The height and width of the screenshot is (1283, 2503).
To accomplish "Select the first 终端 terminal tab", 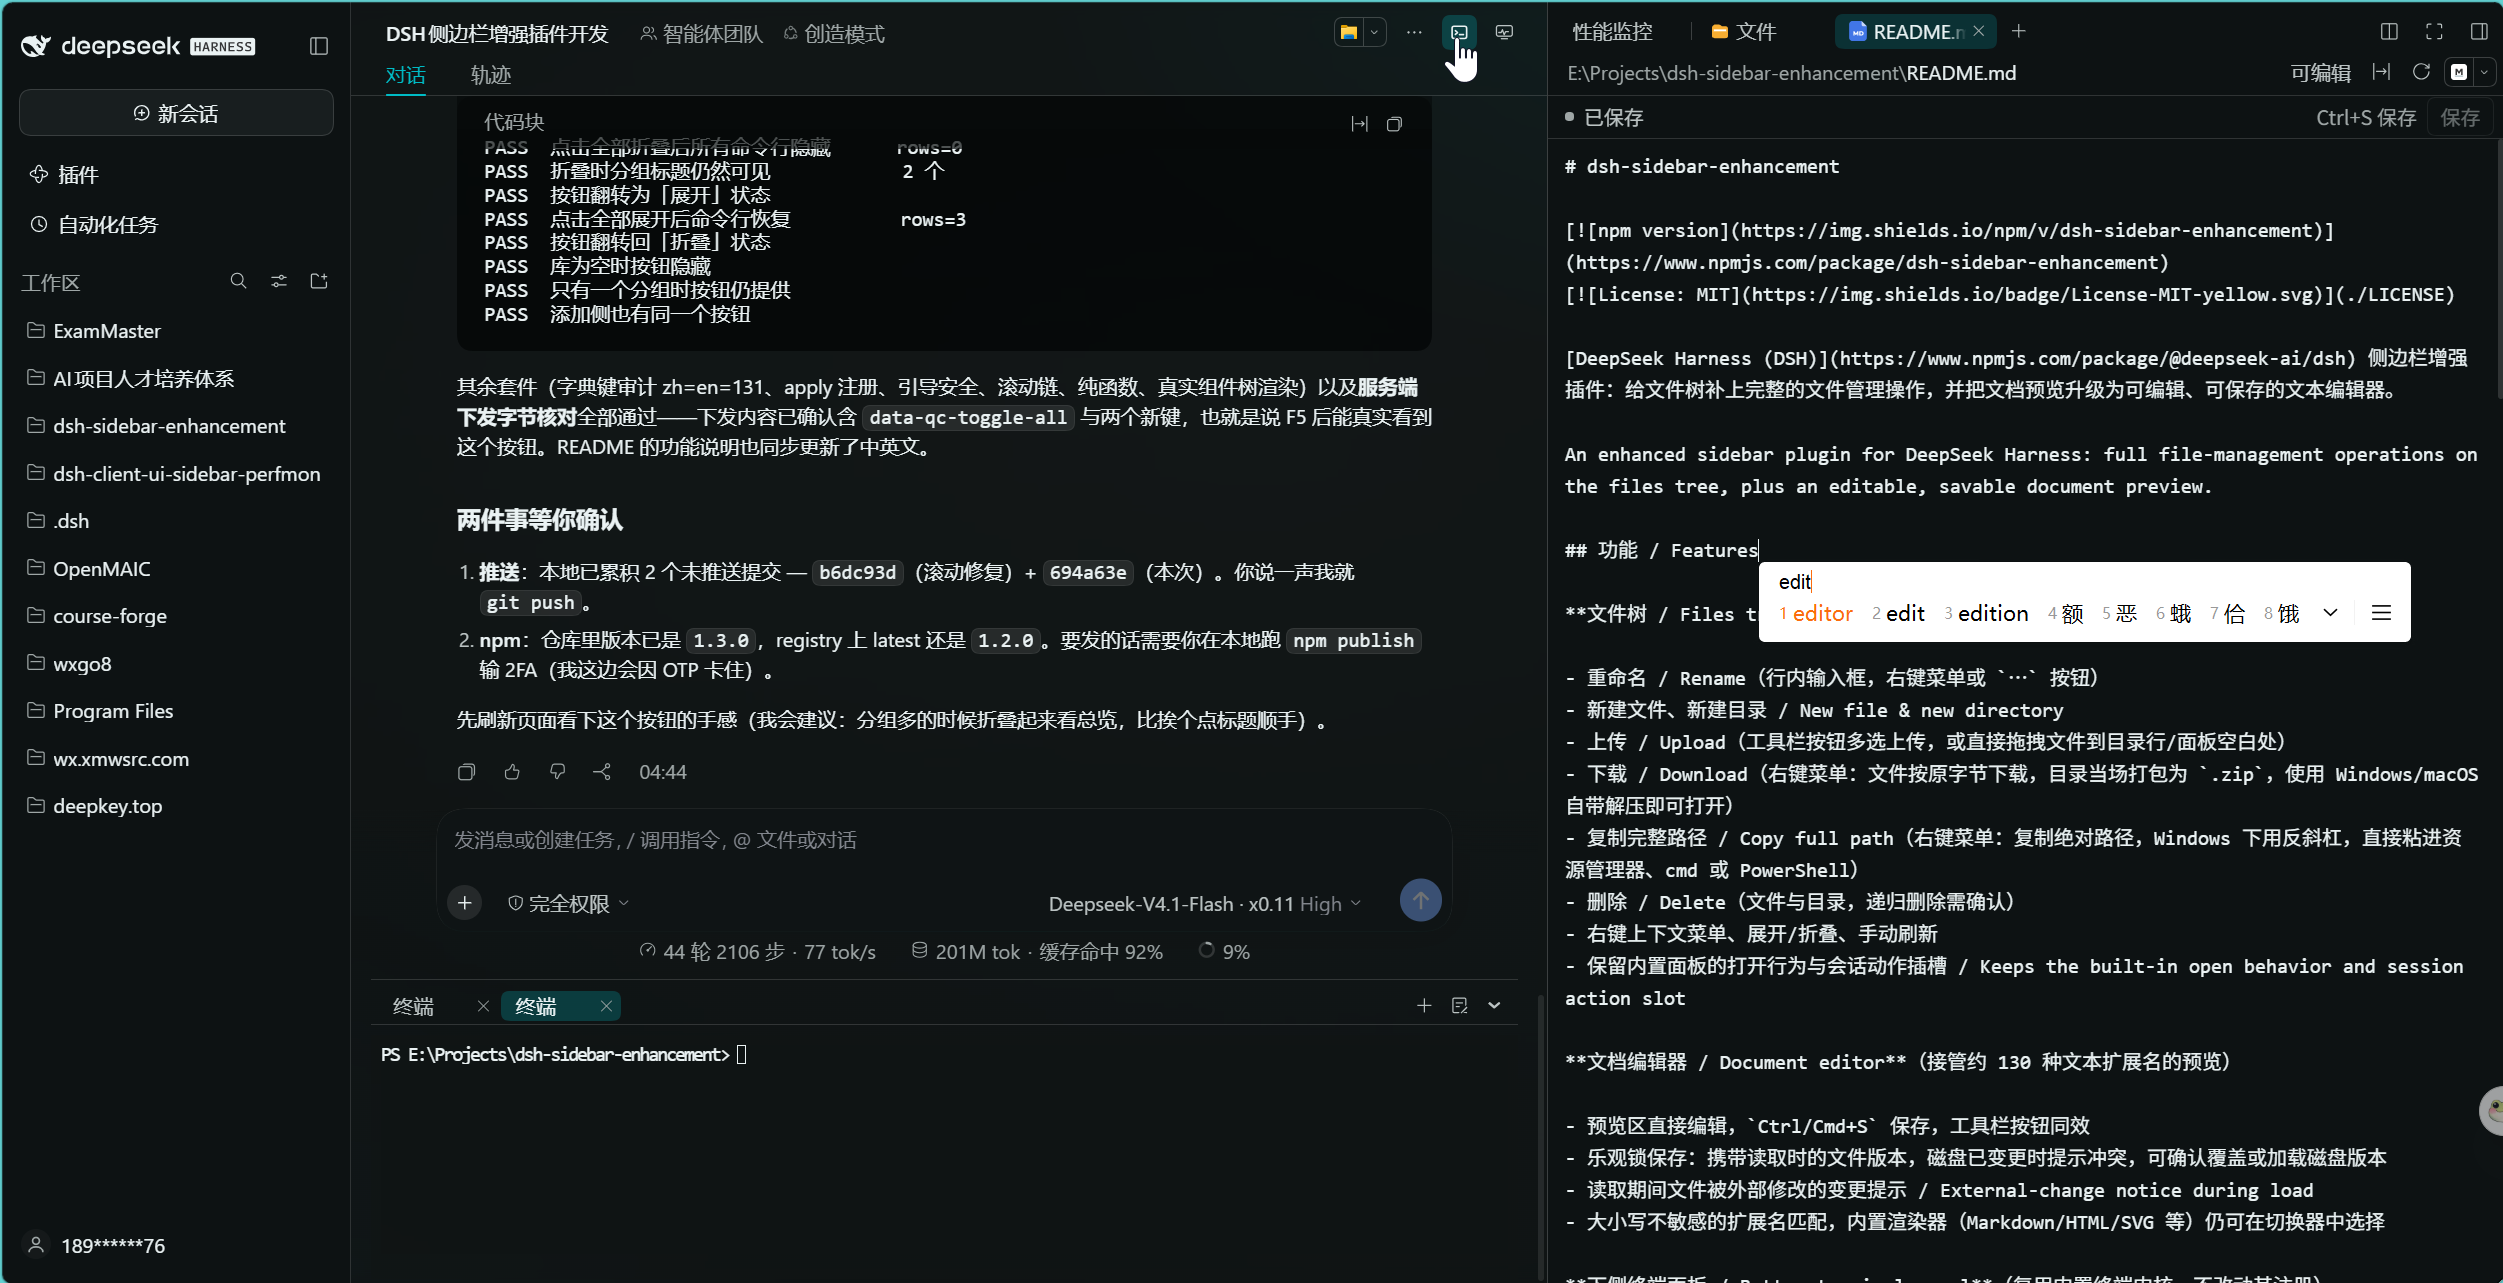I will click(x=413, y=1006).
